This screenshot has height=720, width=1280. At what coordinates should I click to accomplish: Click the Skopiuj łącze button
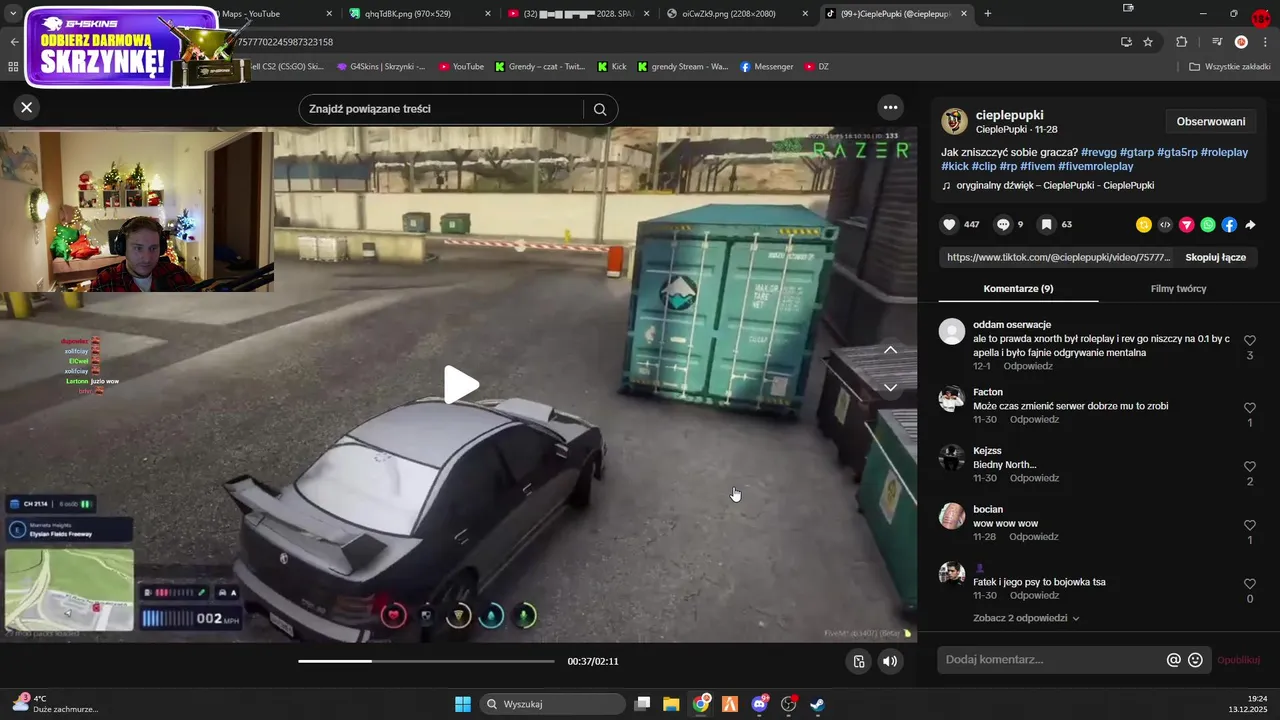[1215, 257]
